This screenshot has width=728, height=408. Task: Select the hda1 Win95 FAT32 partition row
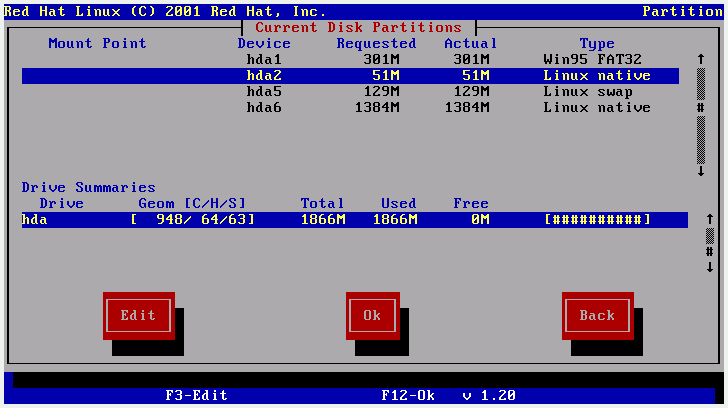click(x=351, y=59)
